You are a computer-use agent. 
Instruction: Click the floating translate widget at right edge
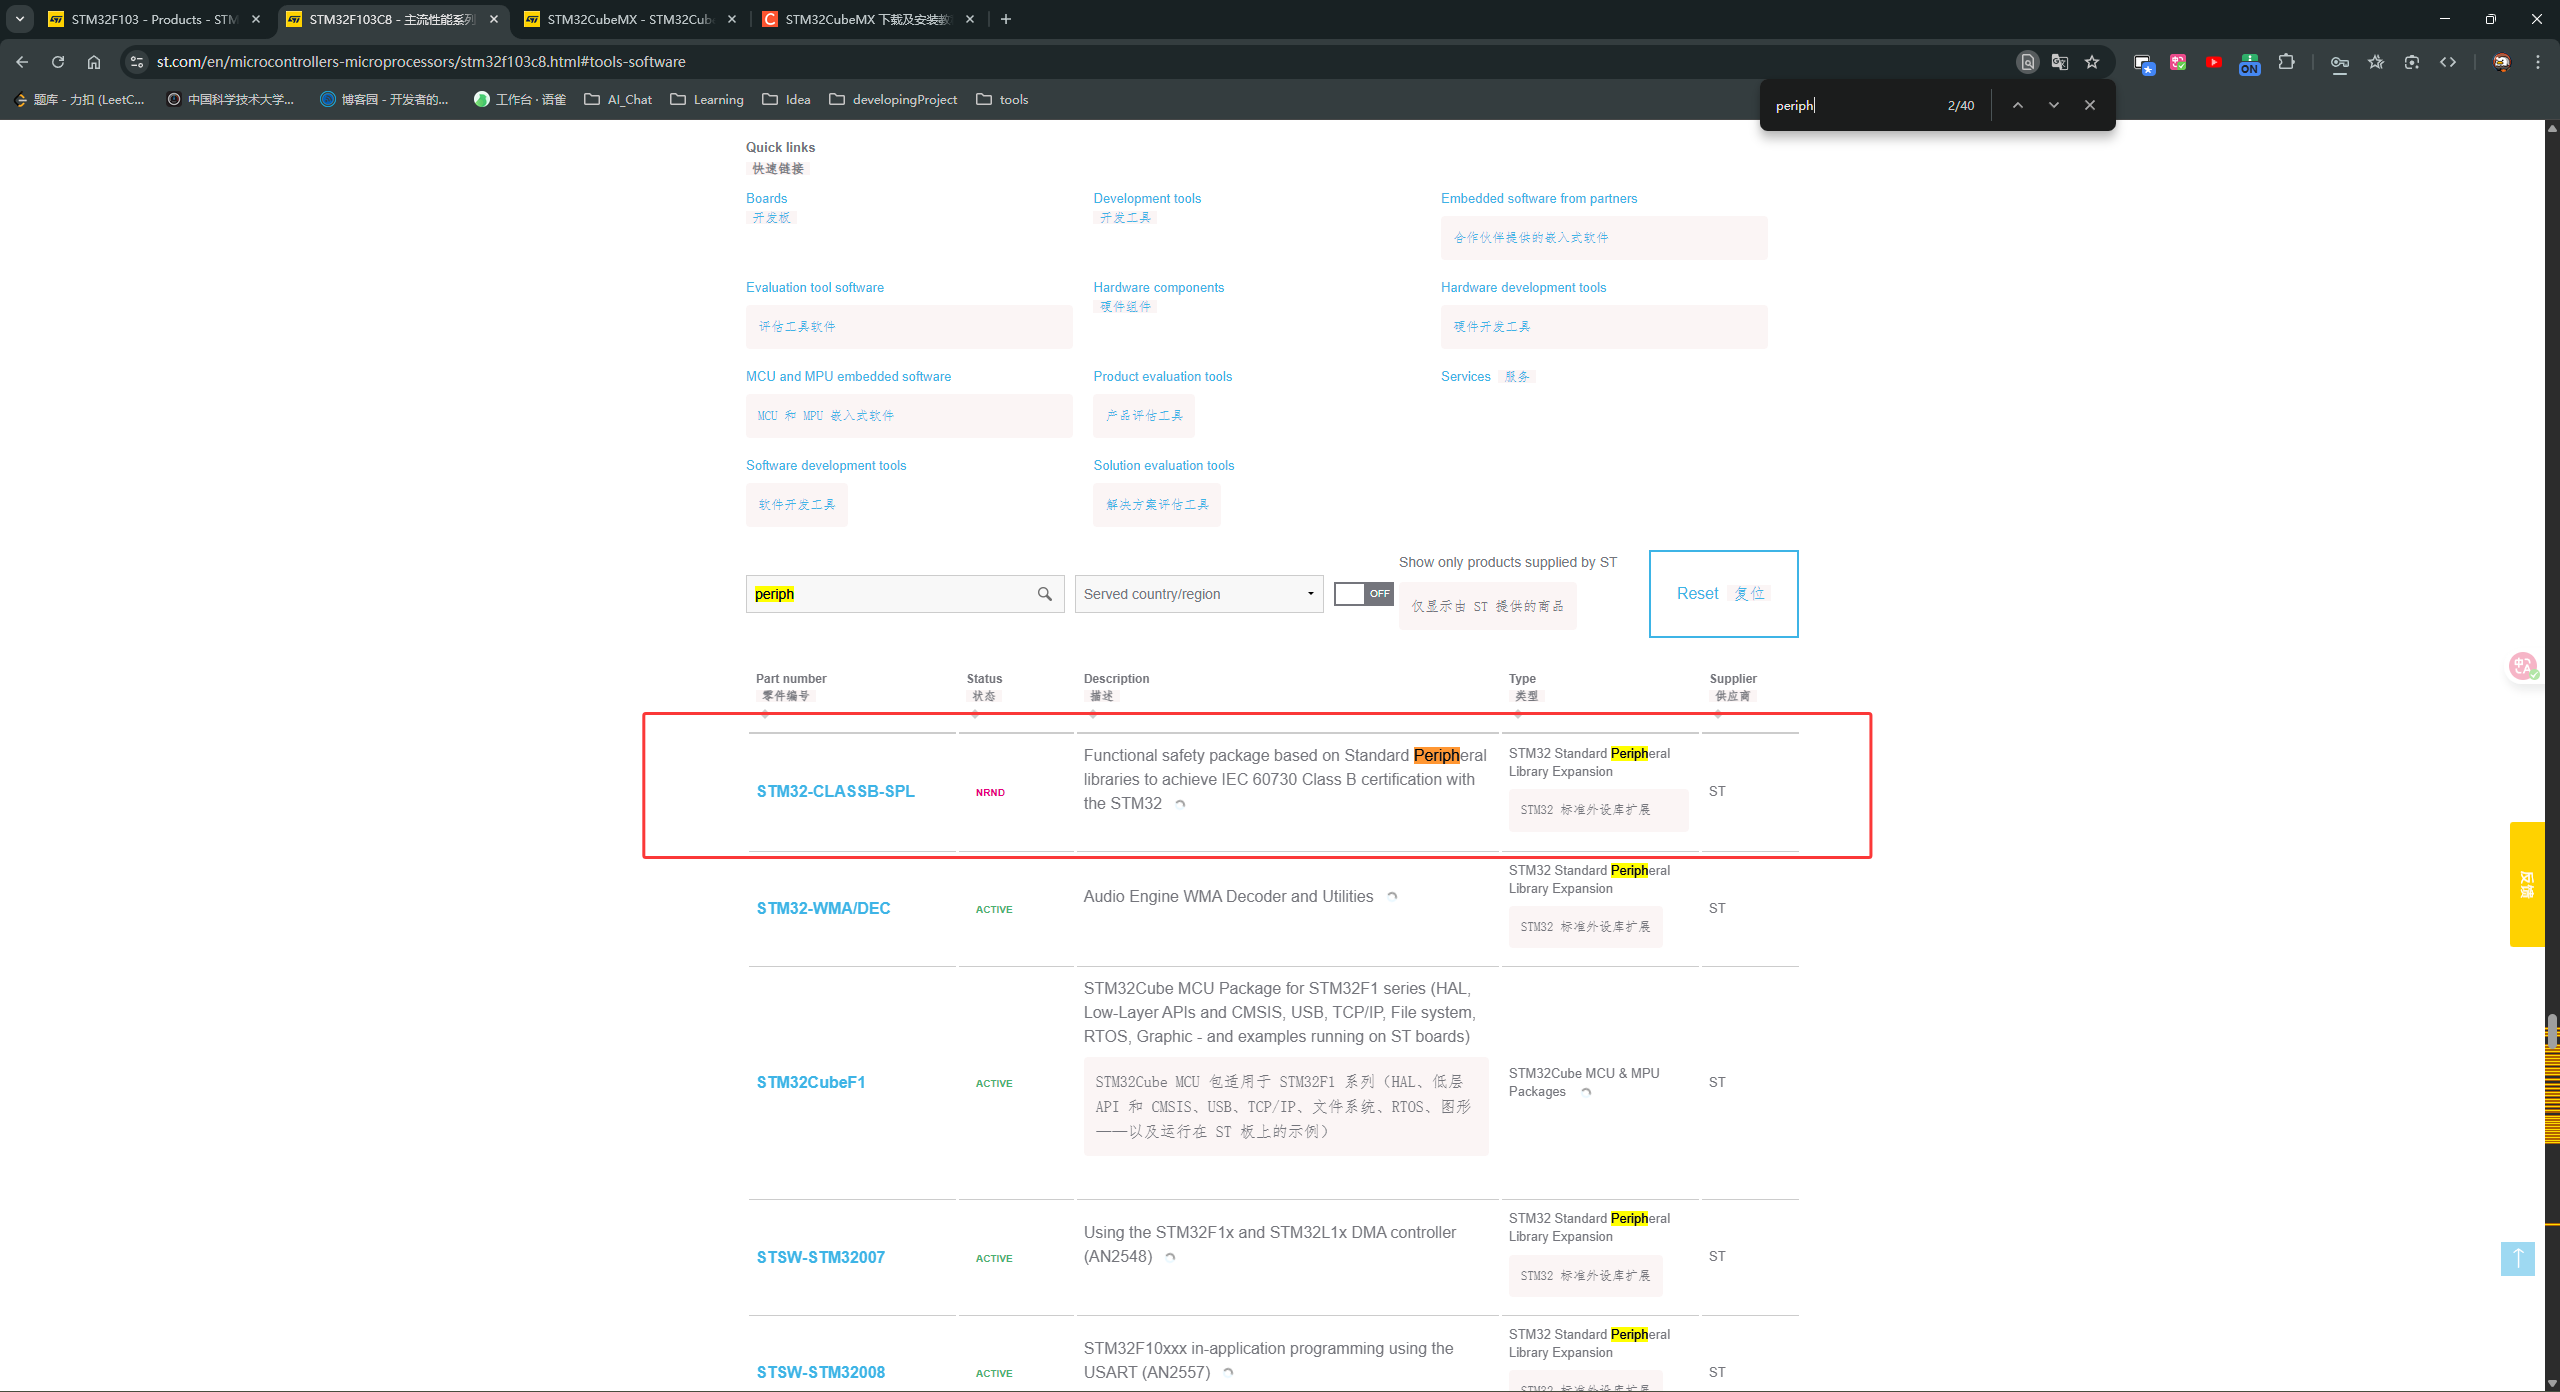pyautogui.click(x=2523, y=666)
